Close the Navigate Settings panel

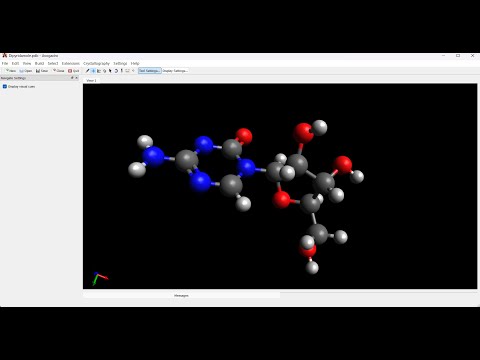click(x=77, y=78)
